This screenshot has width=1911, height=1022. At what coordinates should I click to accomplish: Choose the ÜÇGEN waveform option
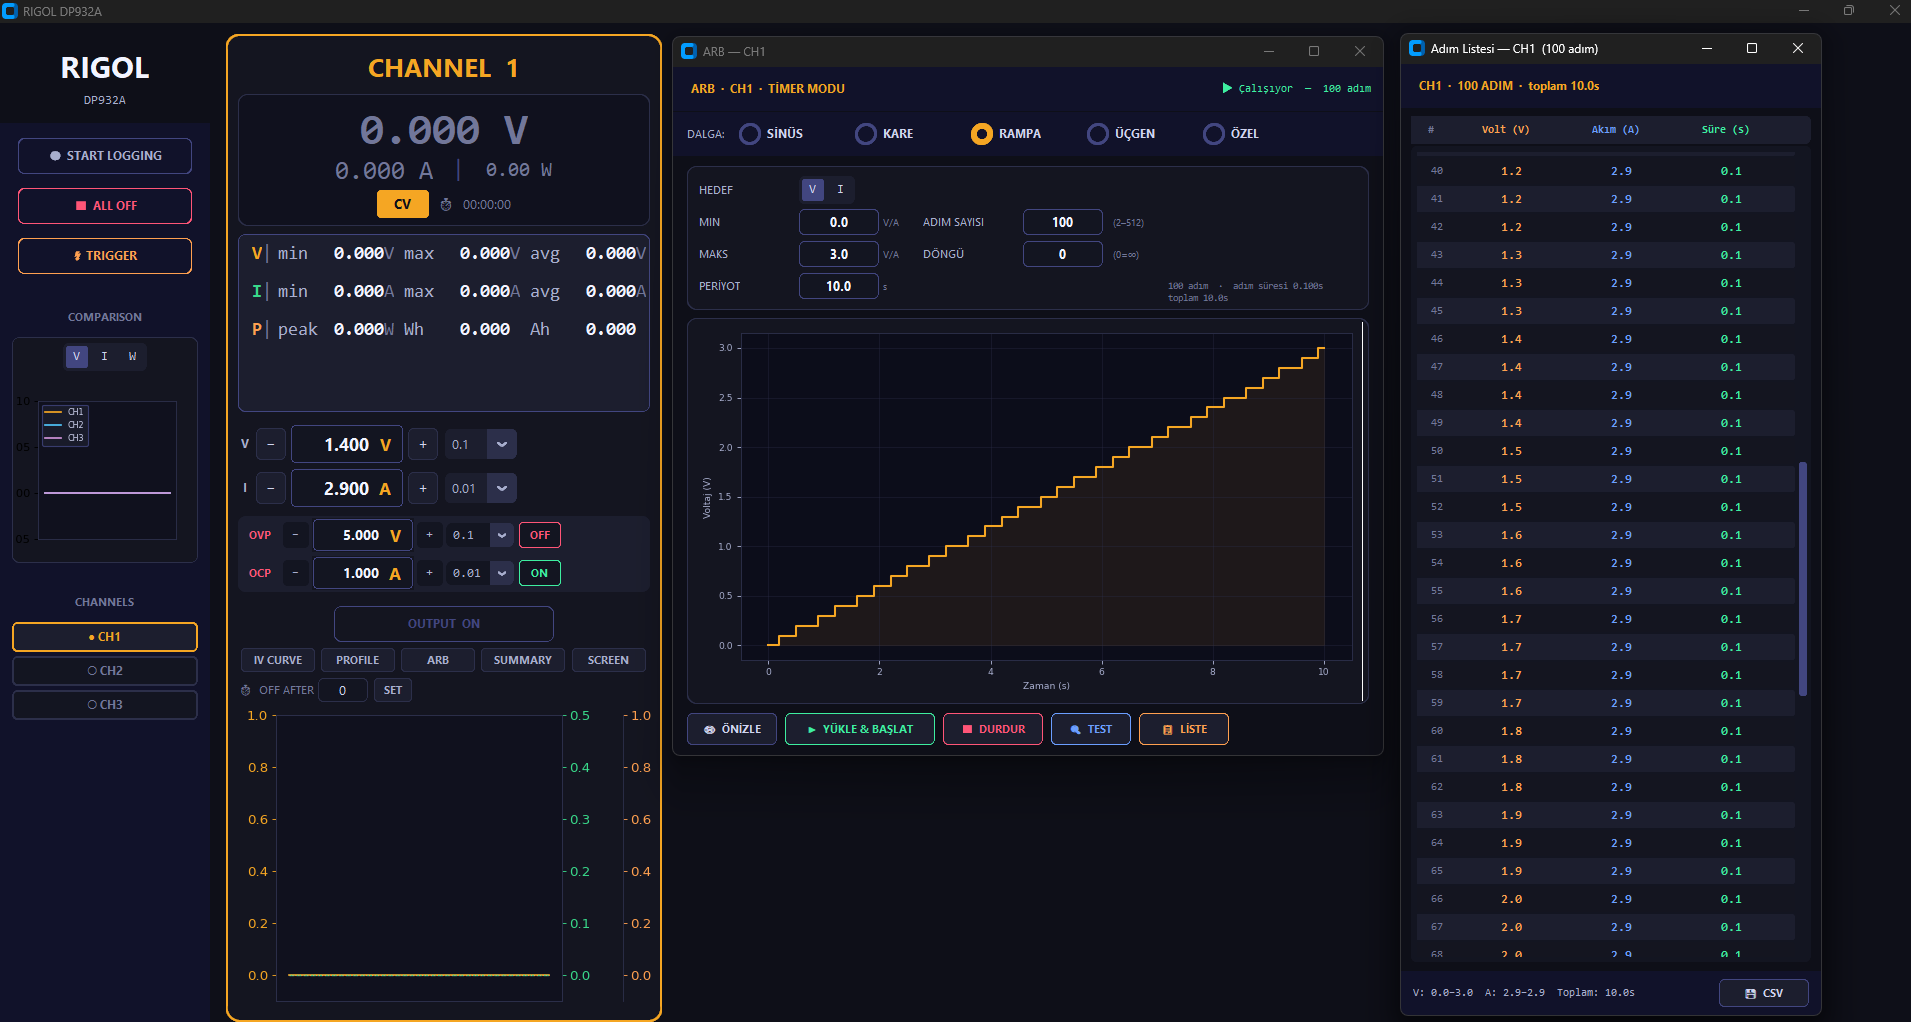[1098, 134]
